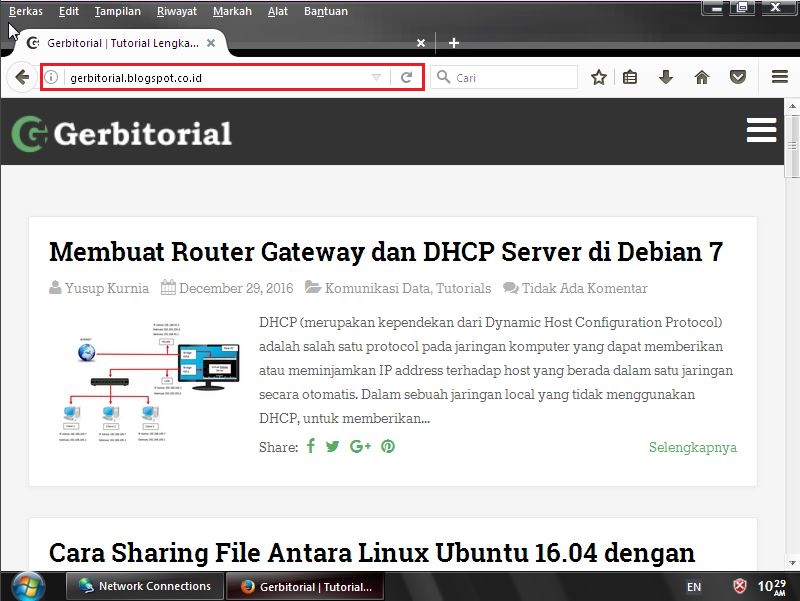Image resolution: width=800 pixels, height=601 pixels.
Task: Open Komunikasi Data category
Action: [x=378, y=288]
